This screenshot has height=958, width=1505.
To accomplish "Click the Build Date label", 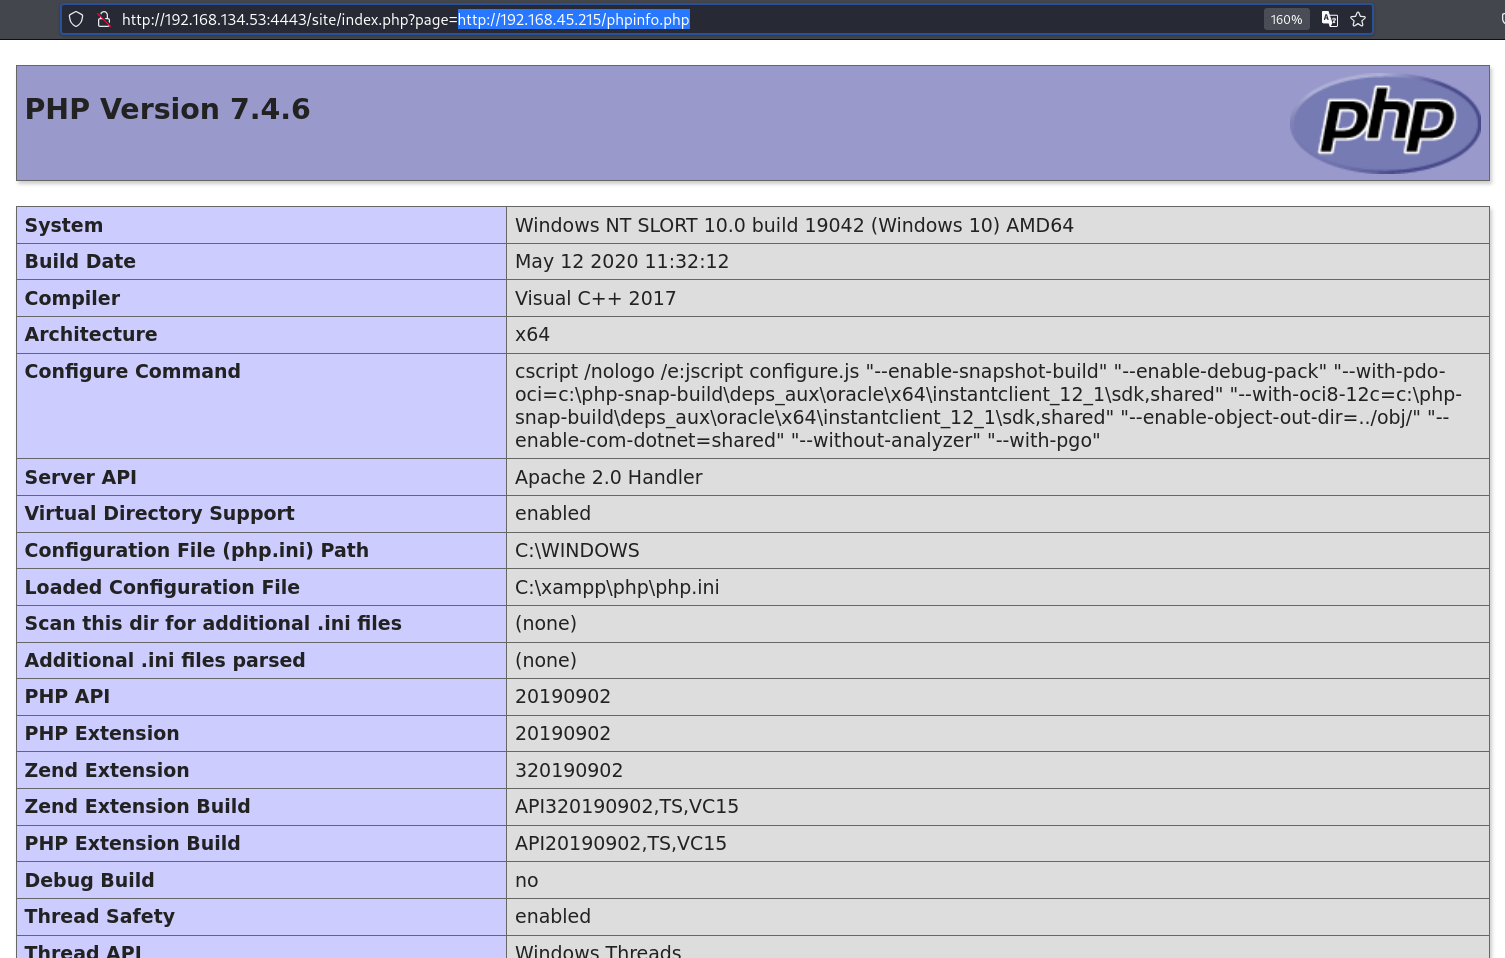I will coord(80,261).
